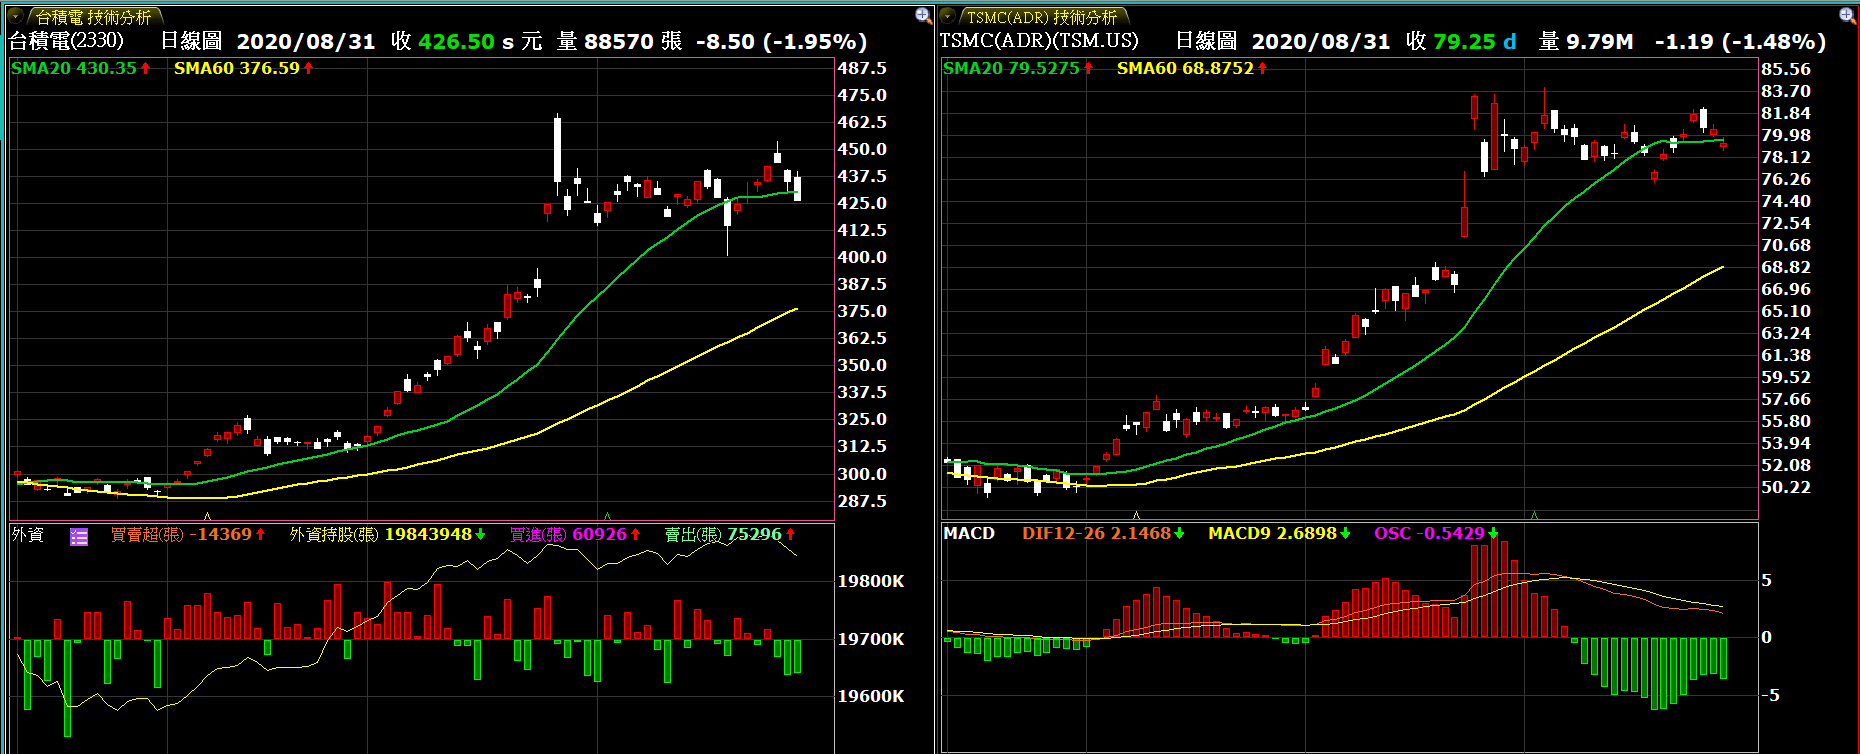
Task: Click the 68.82 price axis label
Action: coord(1786,267)
